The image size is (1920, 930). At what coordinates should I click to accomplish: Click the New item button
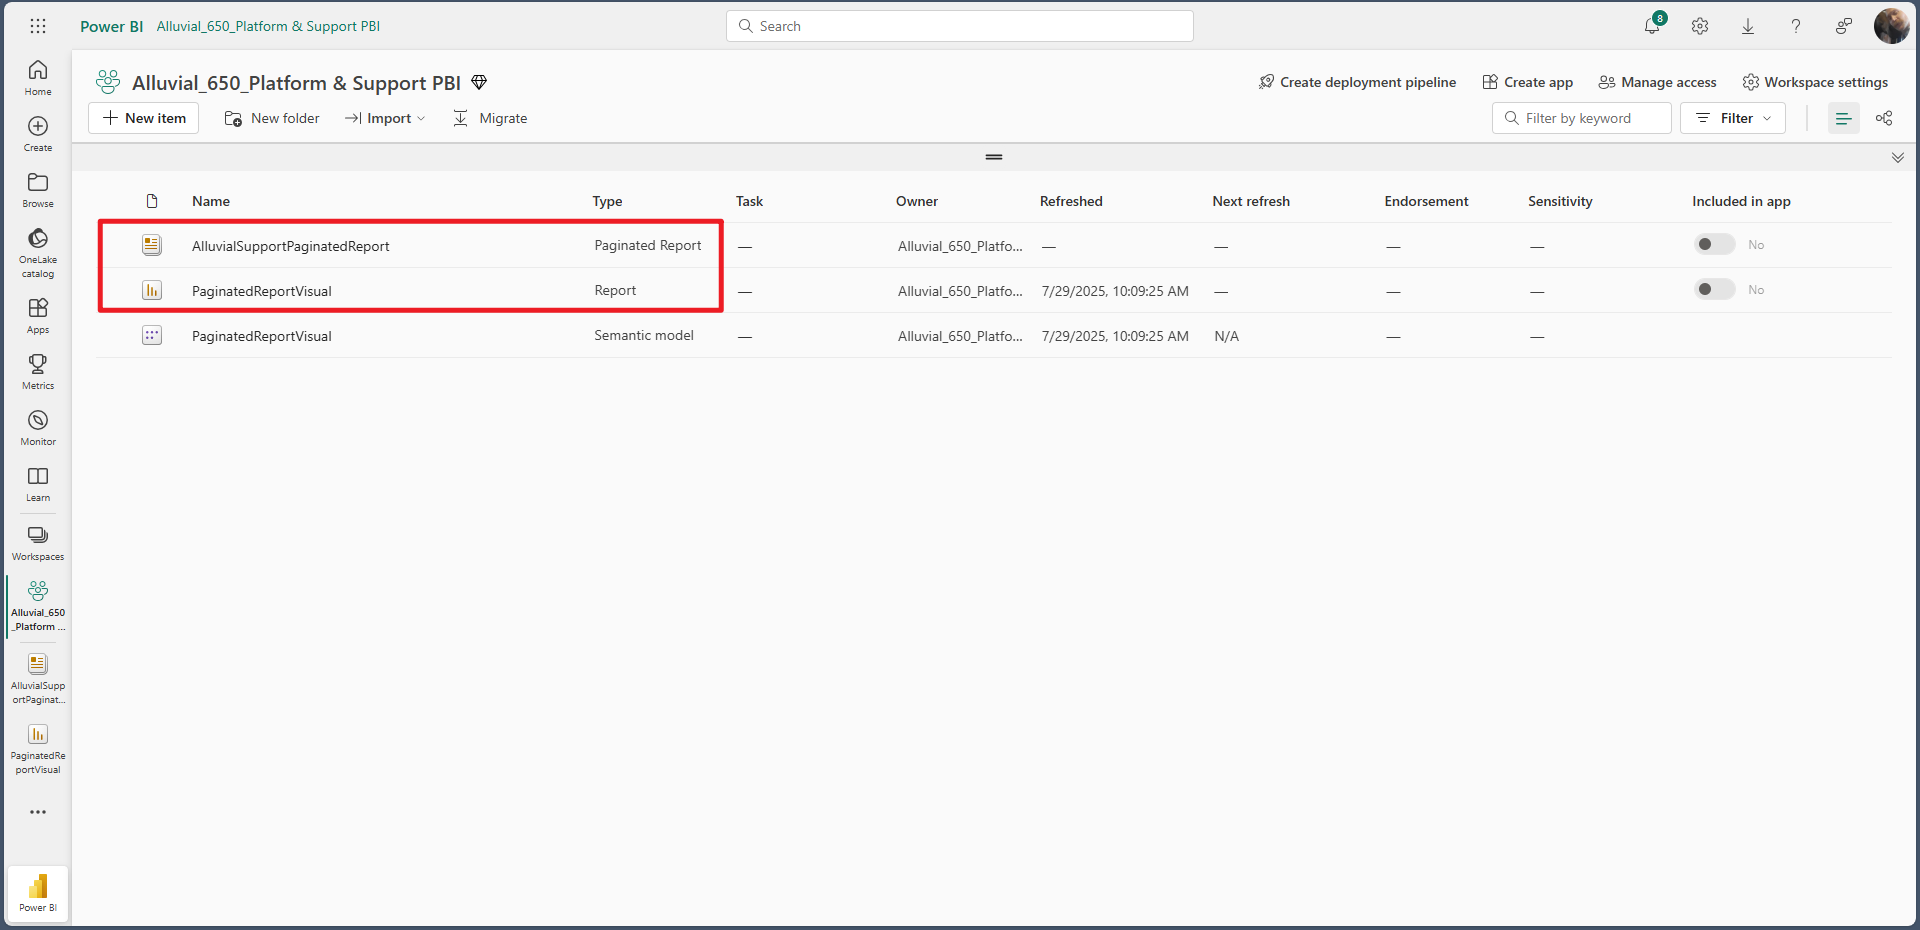(x=144, y=118)
